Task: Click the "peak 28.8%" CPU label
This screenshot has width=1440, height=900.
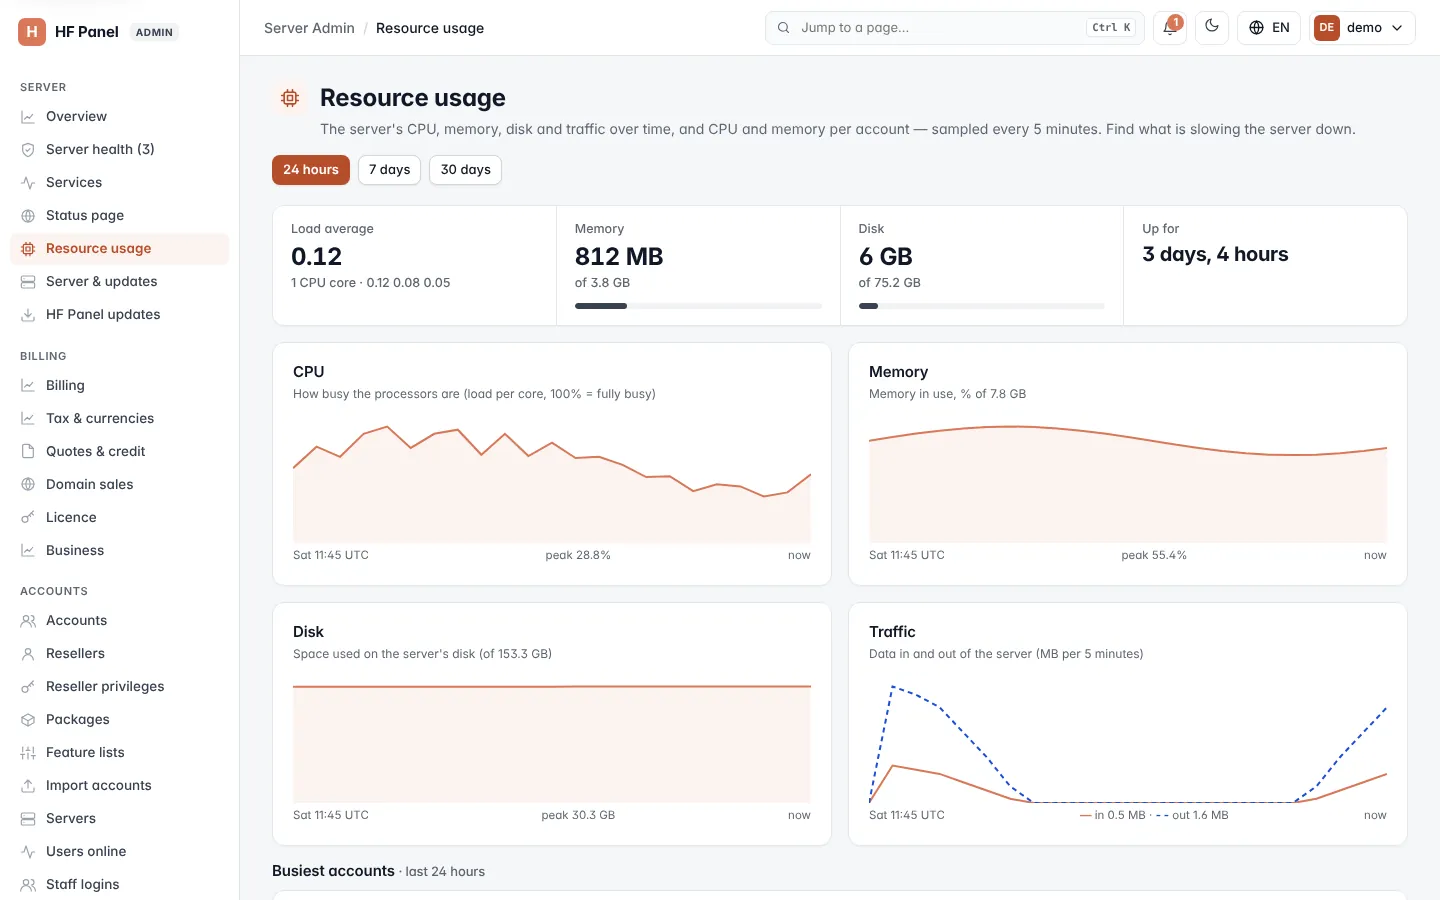Action: 578,556
